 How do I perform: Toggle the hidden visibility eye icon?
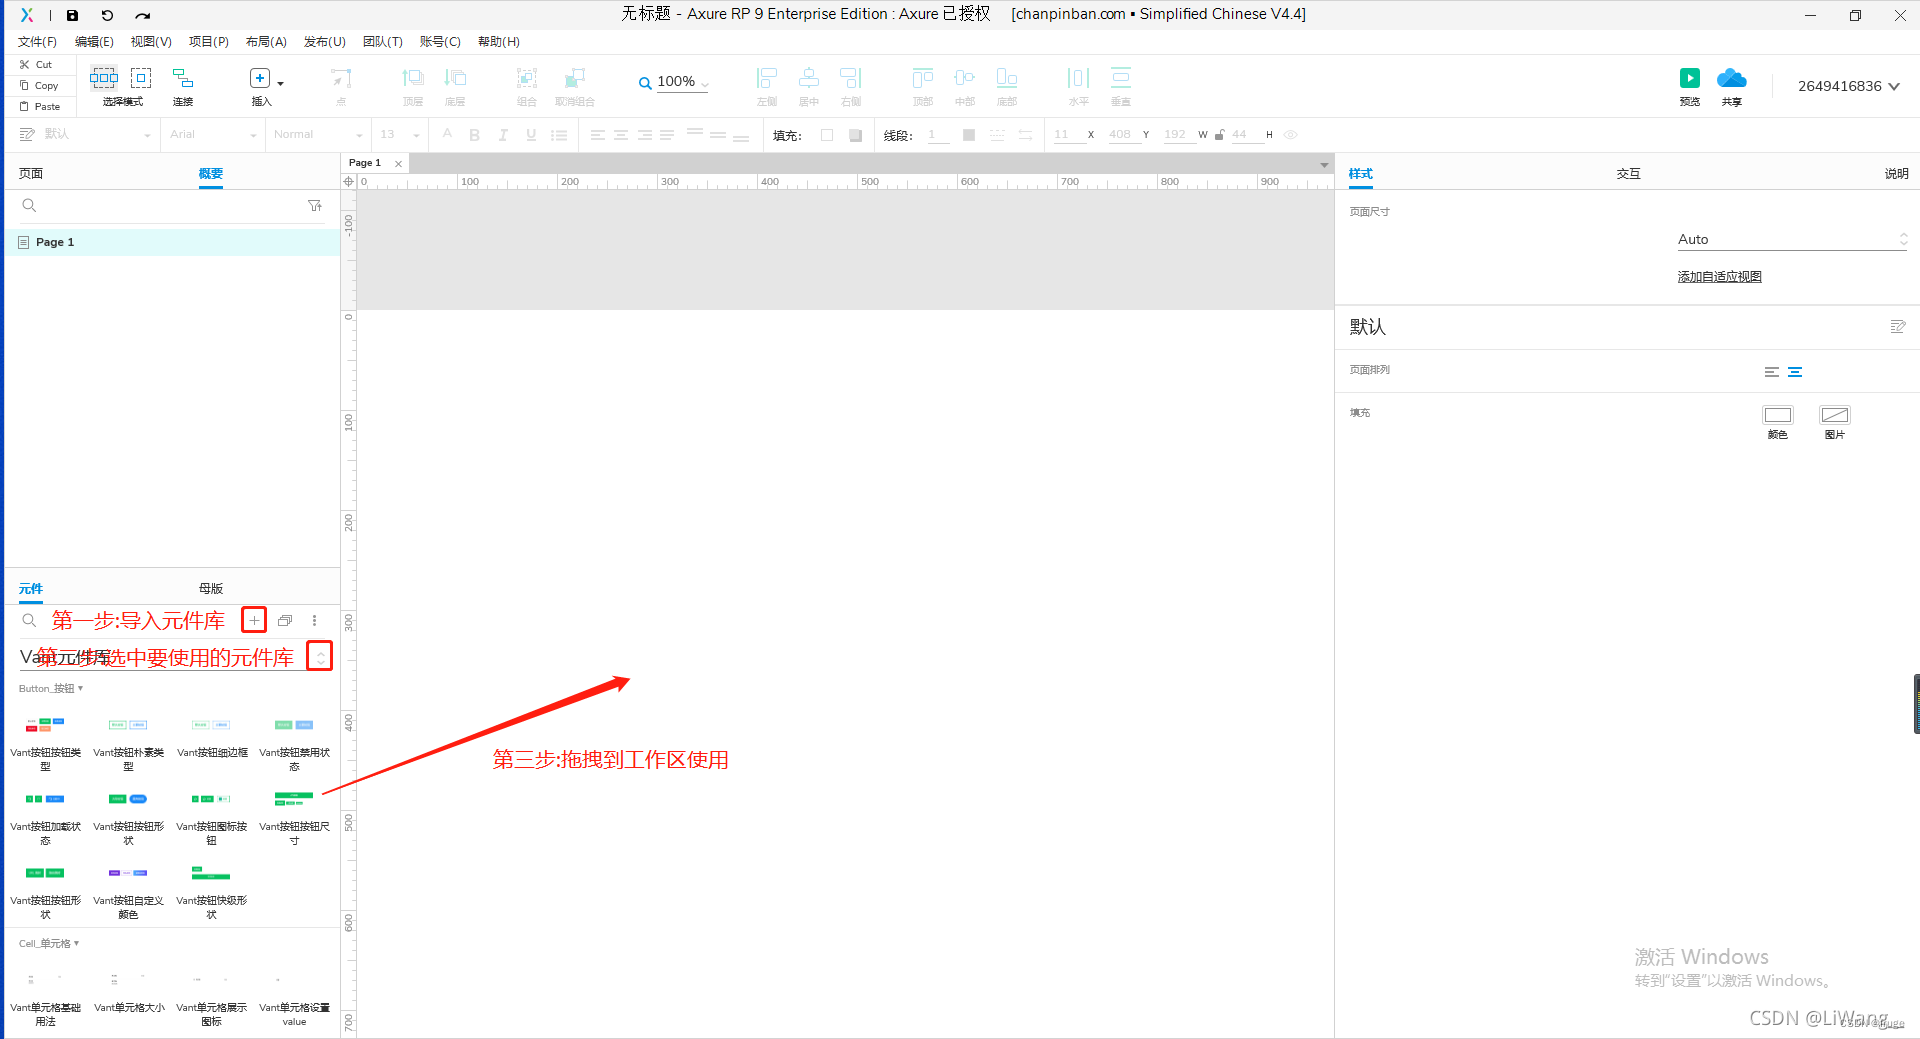point(1291,135)
